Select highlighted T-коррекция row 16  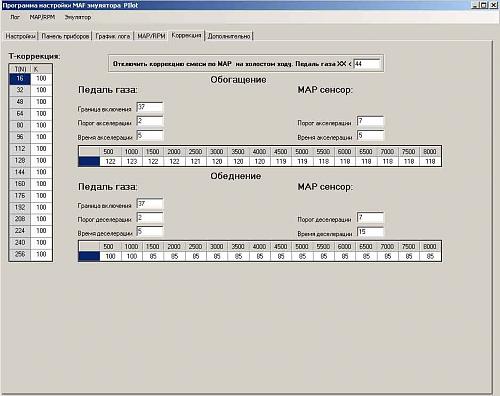coord(20,79)
